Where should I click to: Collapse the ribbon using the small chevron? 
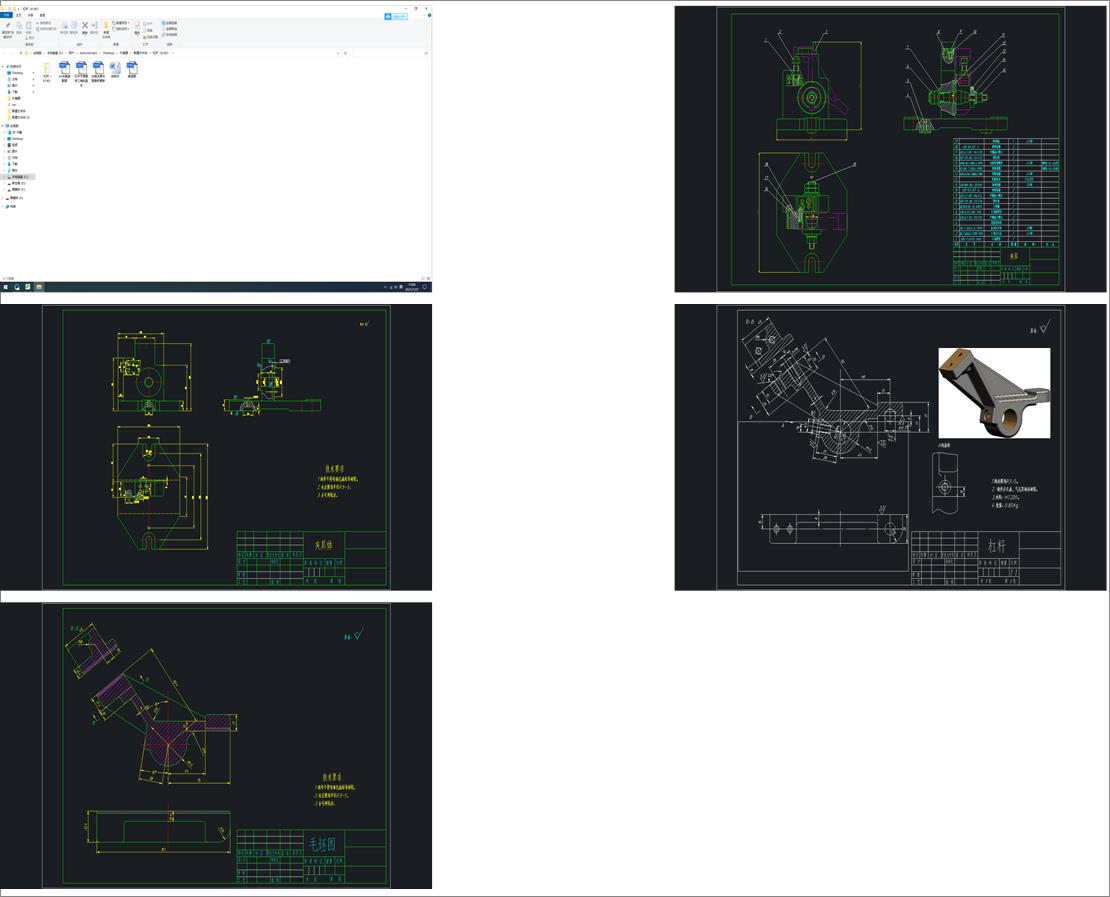(x=424, y=16)
